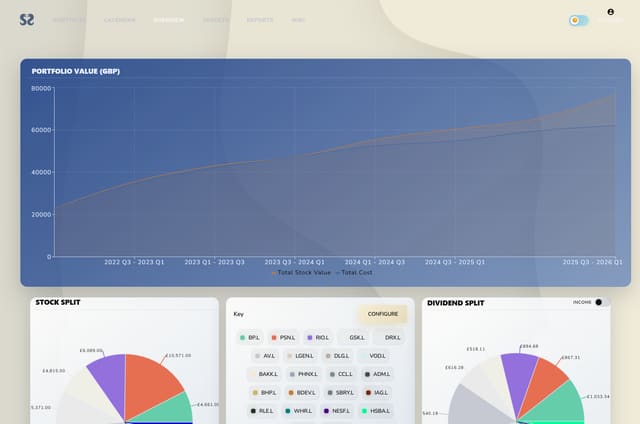Select the WHR.L key chip
The height and width of the screenshot is (424, 640).
[x=299, y=411]
